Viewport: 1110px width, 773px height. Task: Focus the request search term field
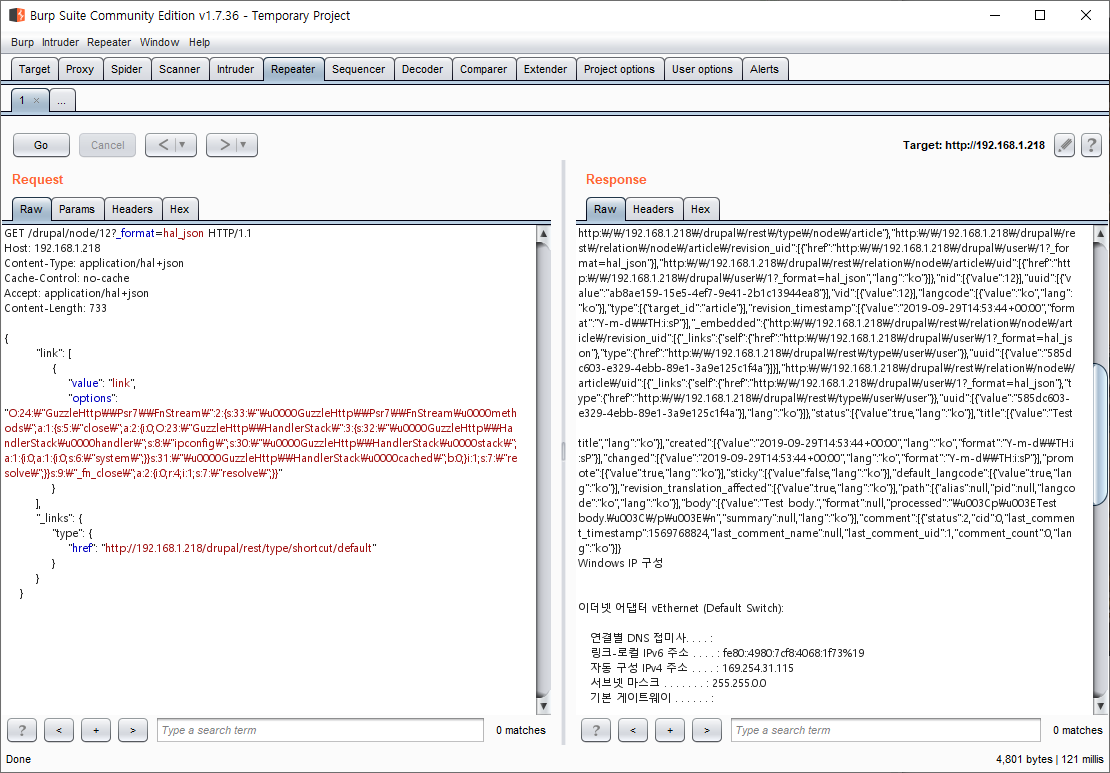click(320, 730)
